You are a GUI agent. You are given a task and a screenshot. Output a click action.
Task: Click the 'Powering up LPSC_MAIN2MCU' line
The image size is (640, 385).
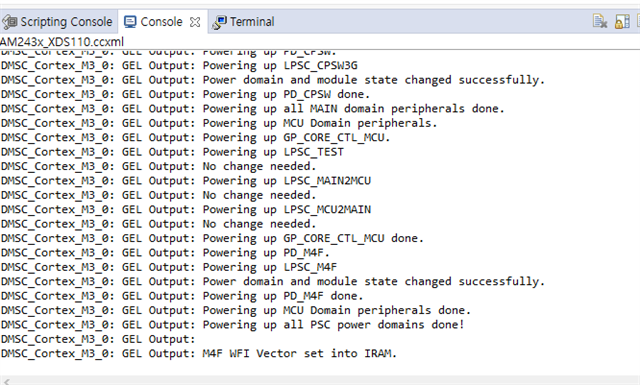tap(186, 181)
